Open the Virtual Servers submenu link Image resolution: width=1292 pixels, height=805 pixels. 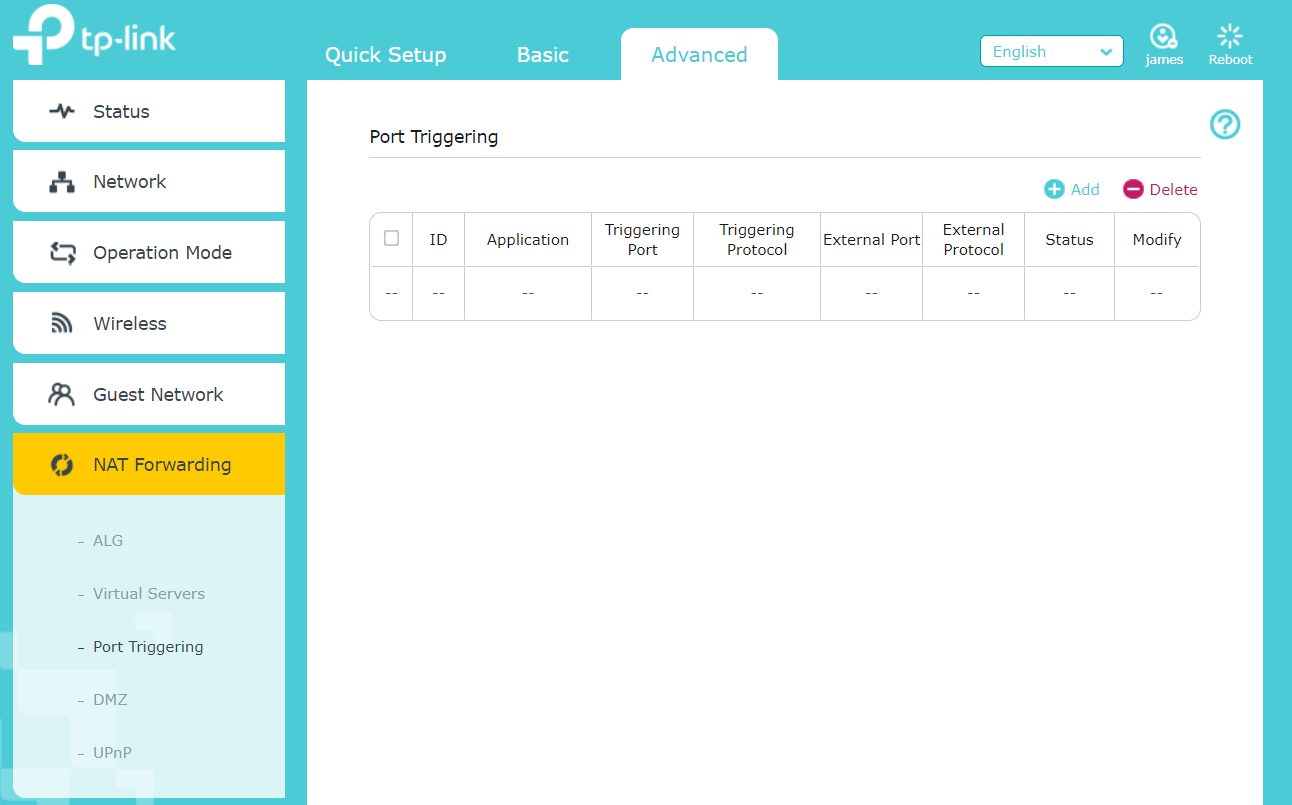click(x=149, y=594)
